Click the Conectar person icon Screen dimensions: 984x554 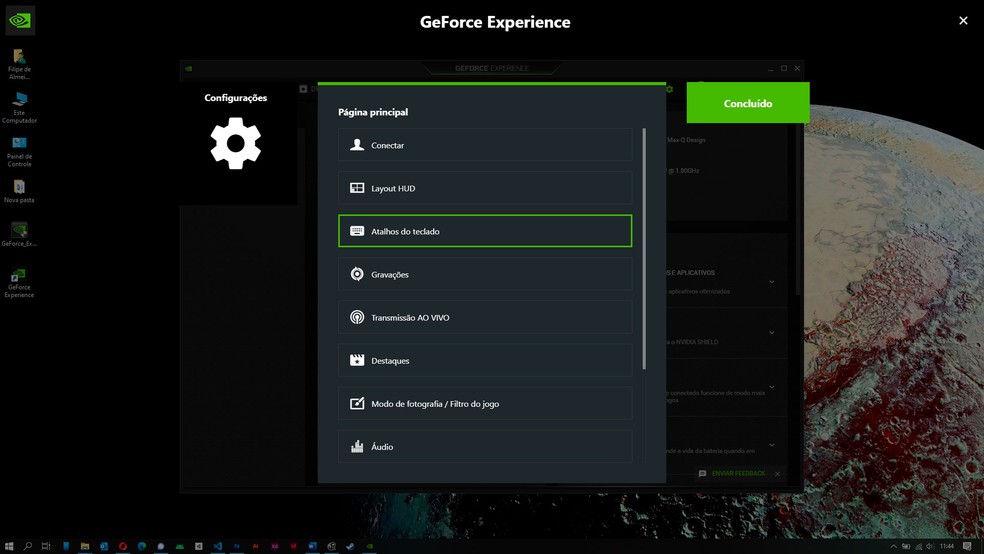click(x=357, y=145)
